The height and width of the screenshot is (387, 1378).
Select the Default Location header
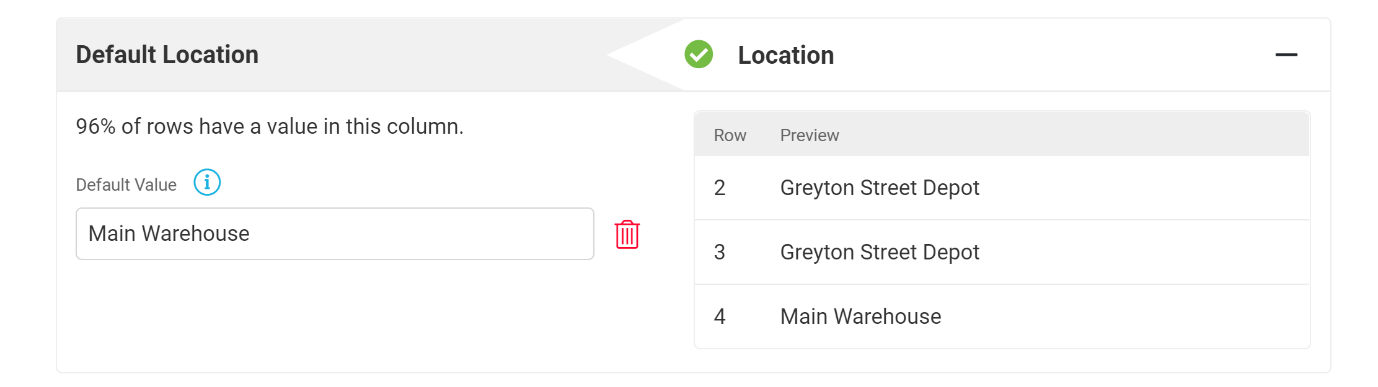pyautogui.click(x=167, y=54)
